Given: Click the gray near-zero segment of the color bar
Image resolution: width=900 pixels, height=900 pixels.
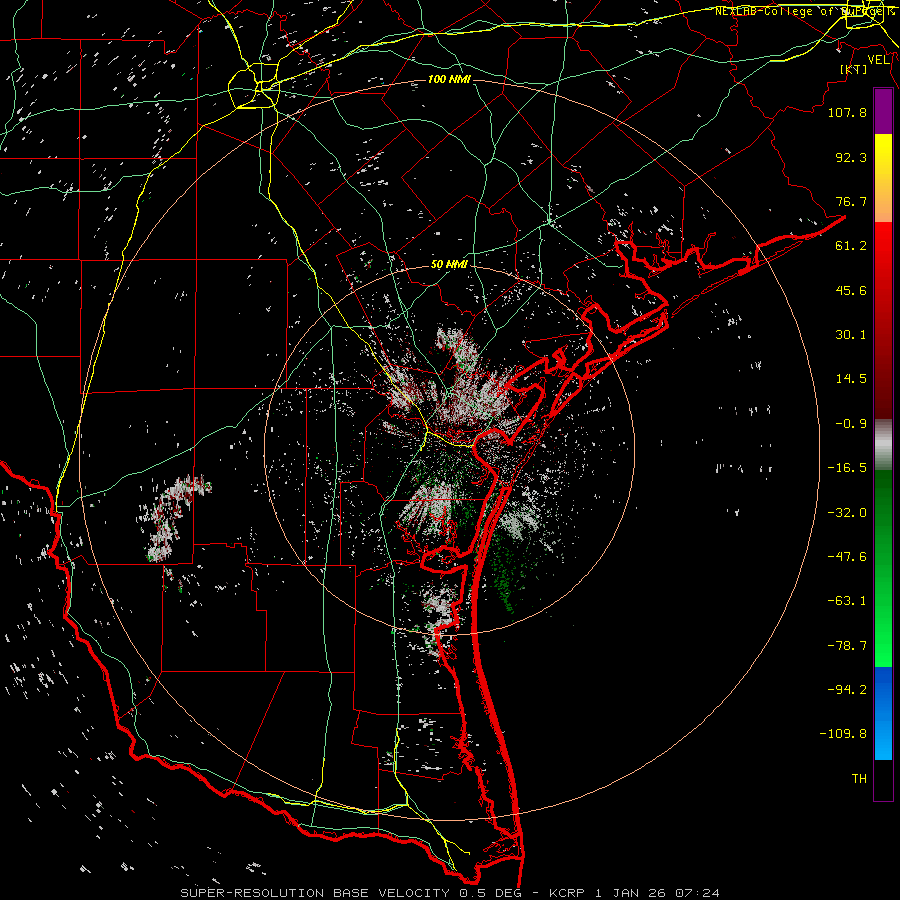Looking at the screenshot, I should (883, 445).
